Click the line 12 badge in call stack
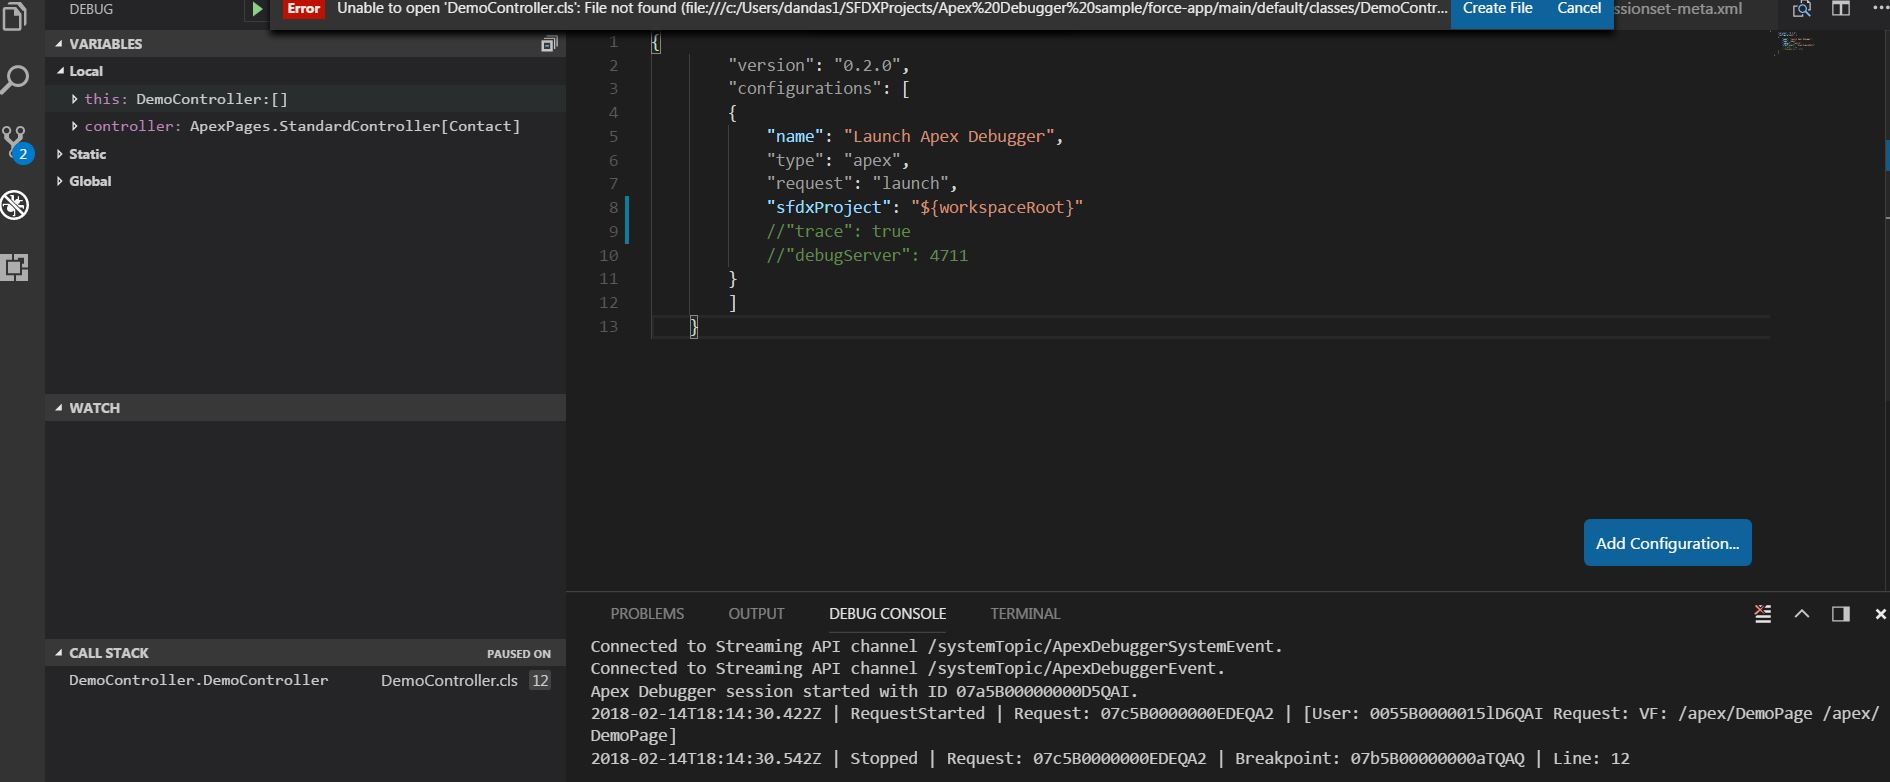The height and width of the screenshot is (782, 1890). click(x=540, y=680)
